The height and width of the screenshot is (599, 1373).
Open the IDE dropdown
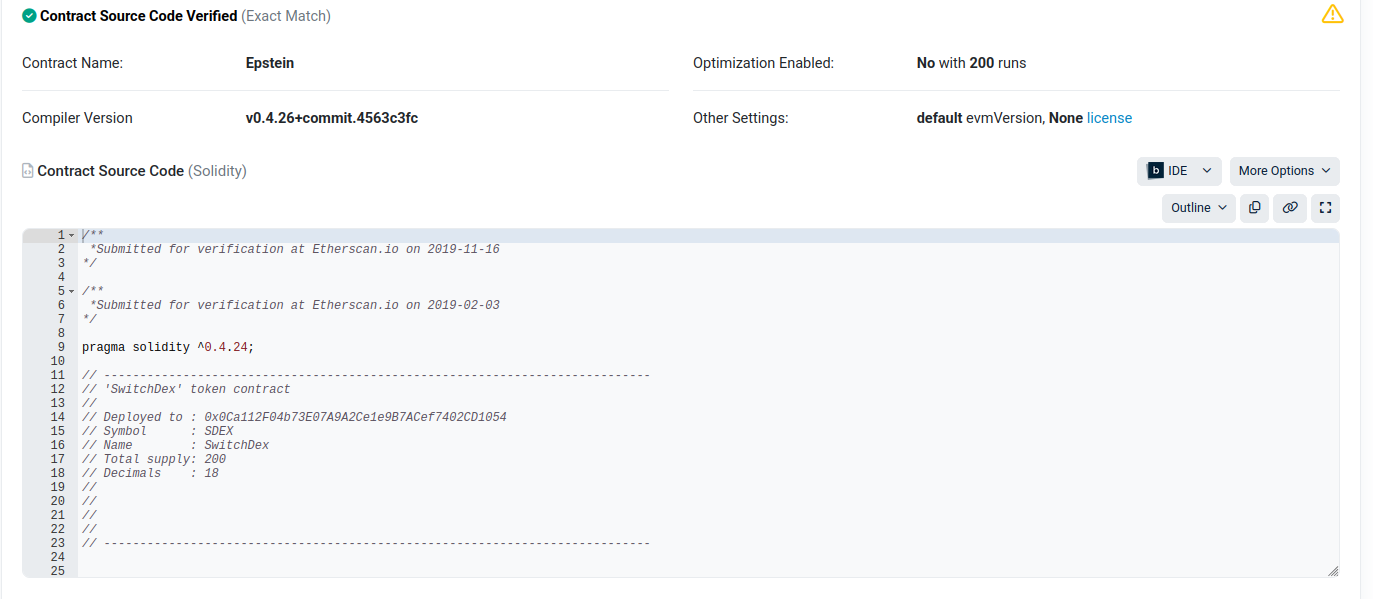(1179, 171)
